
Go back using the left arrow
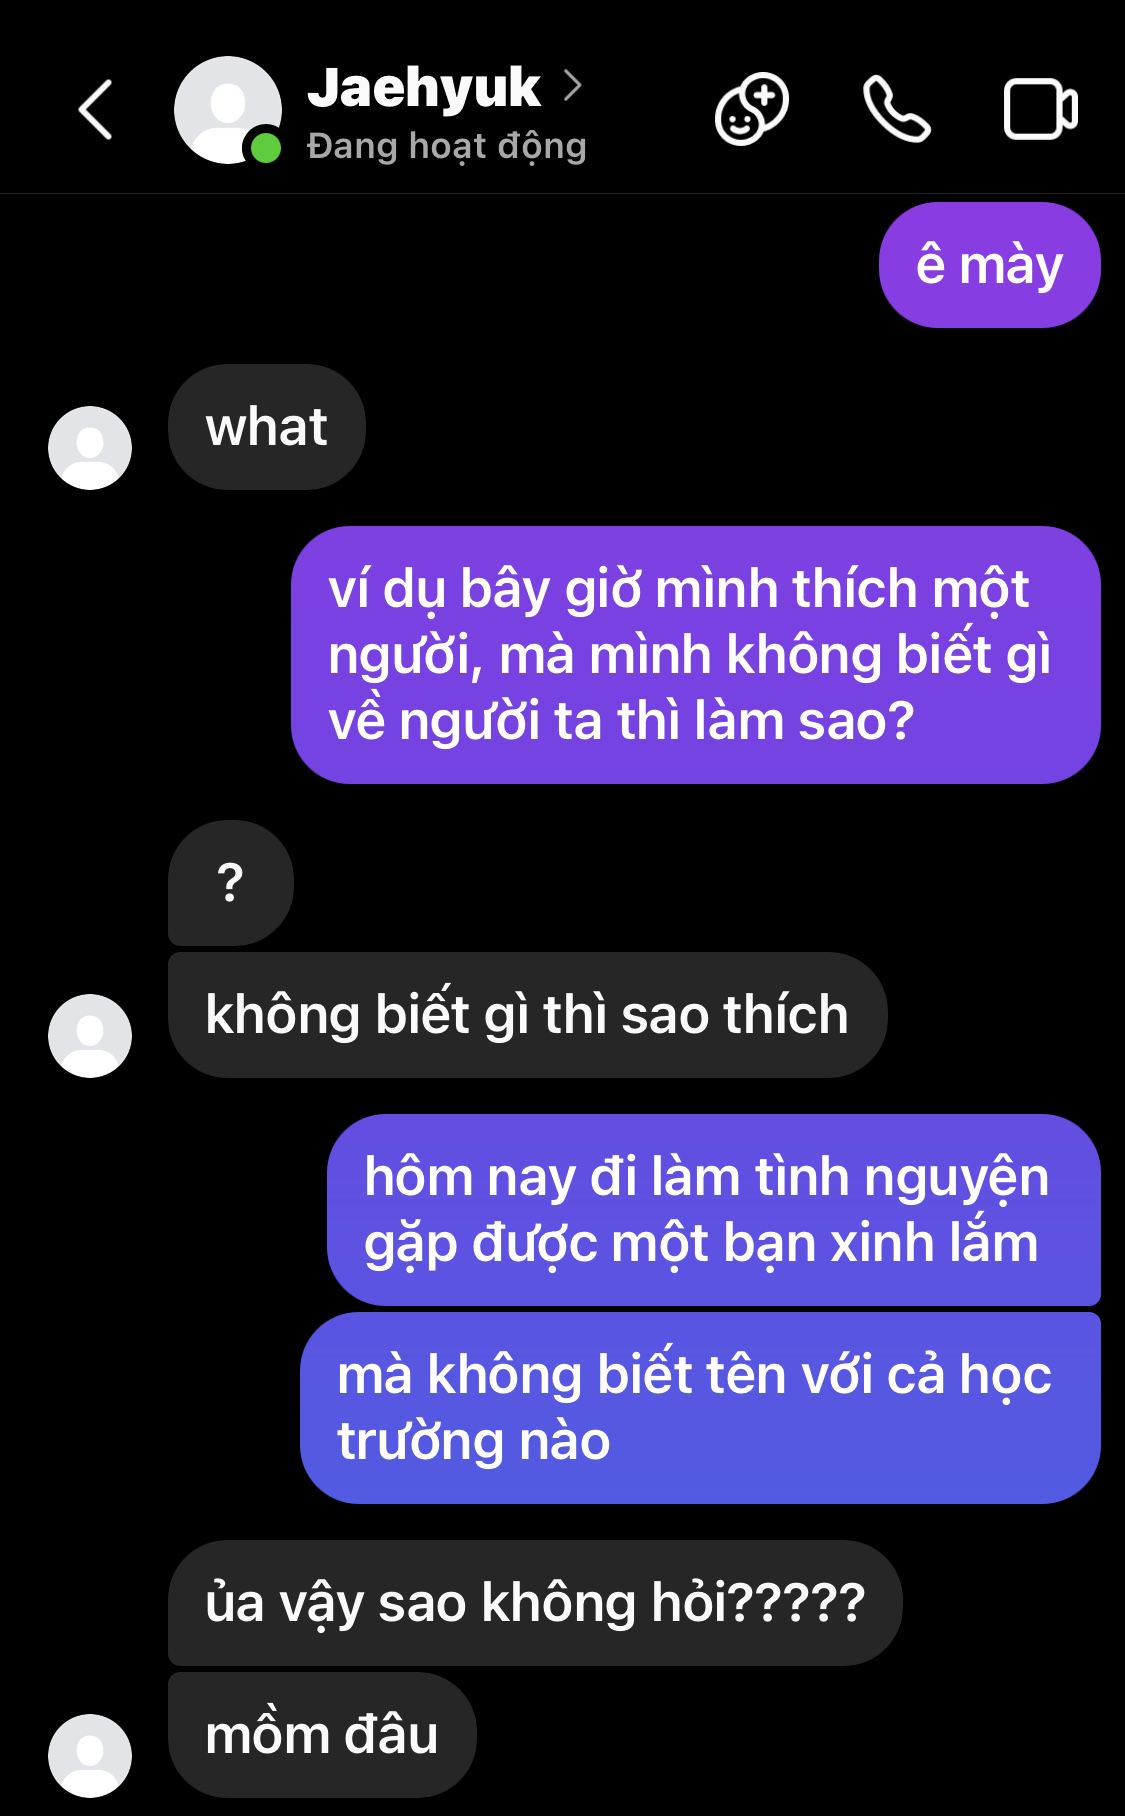pyautogui.click(x=96, y=109)
